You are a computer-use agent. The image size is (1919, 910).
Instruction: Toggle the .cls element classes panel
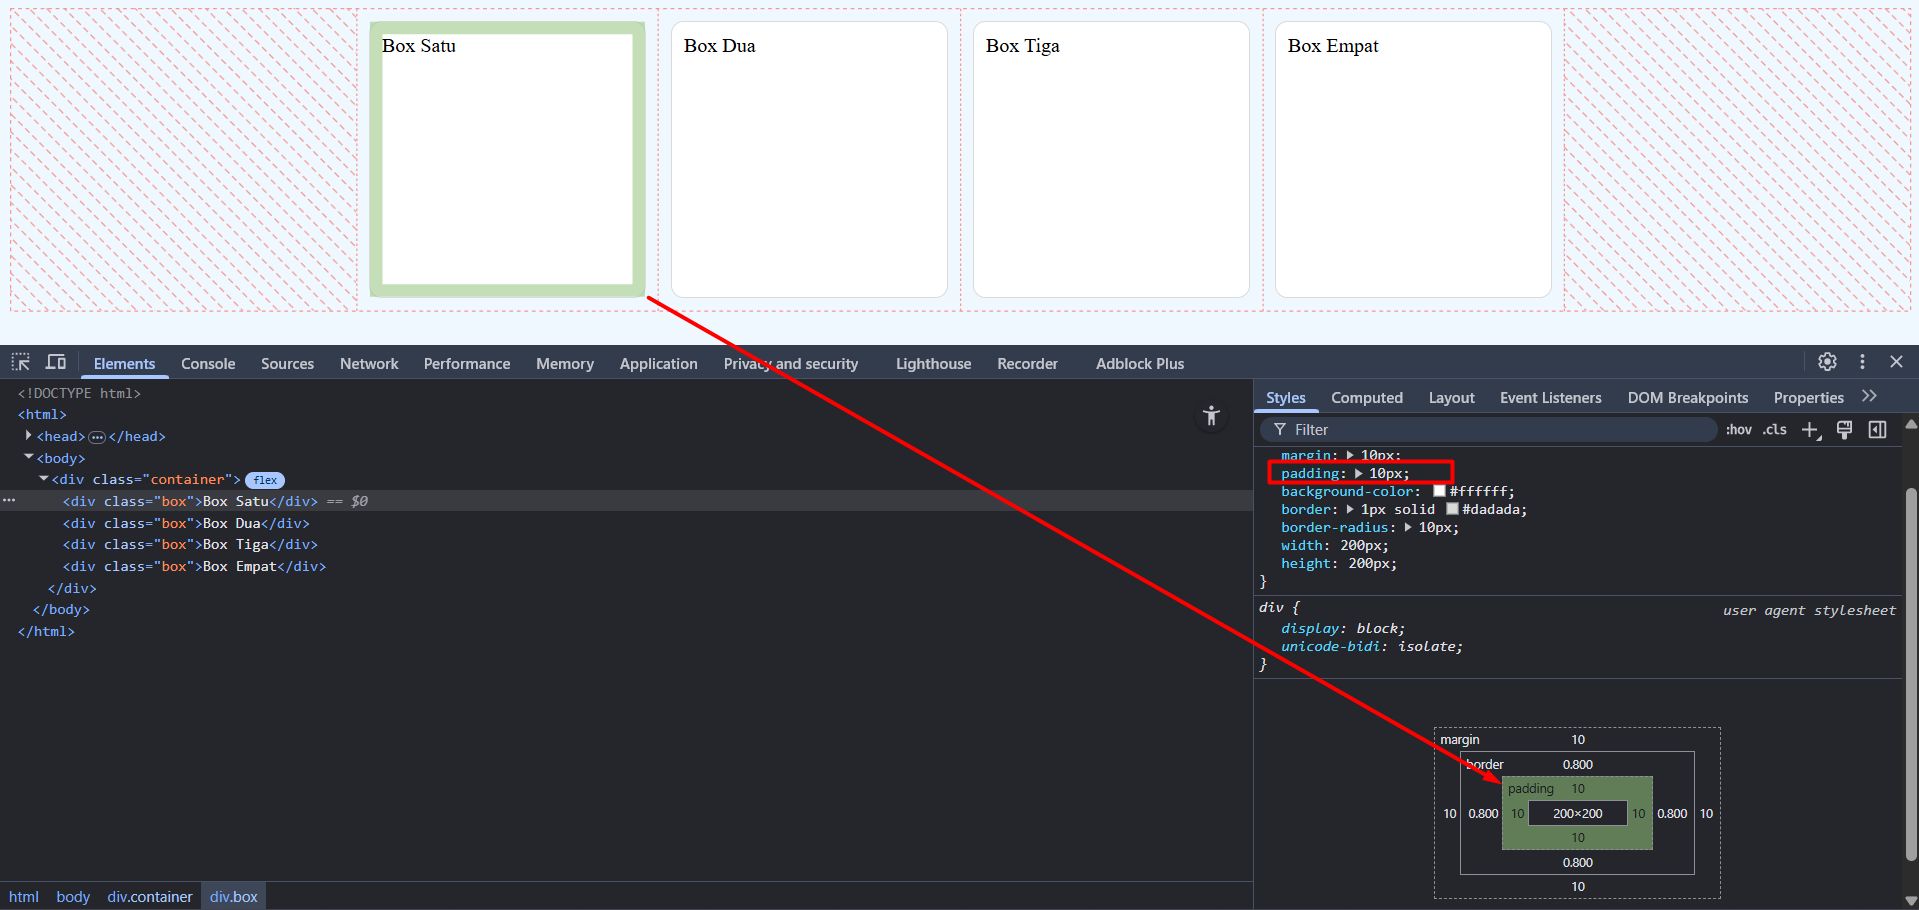point(1775,430)
